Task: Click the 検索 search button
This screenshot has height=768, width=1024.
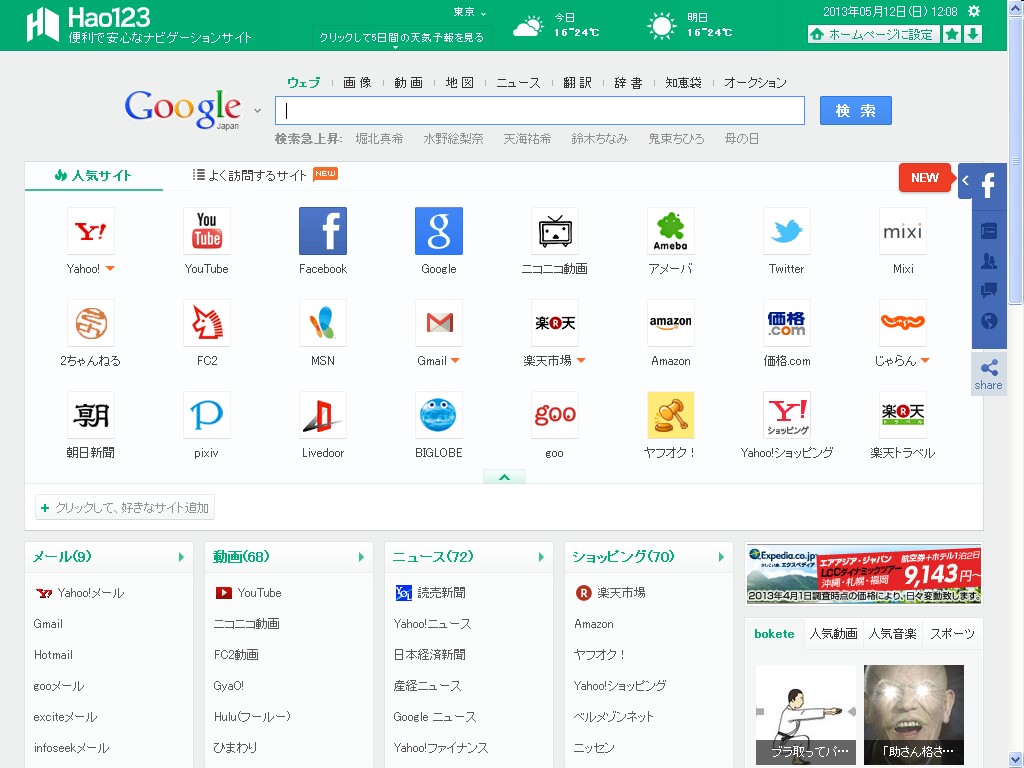Action: 856,111
